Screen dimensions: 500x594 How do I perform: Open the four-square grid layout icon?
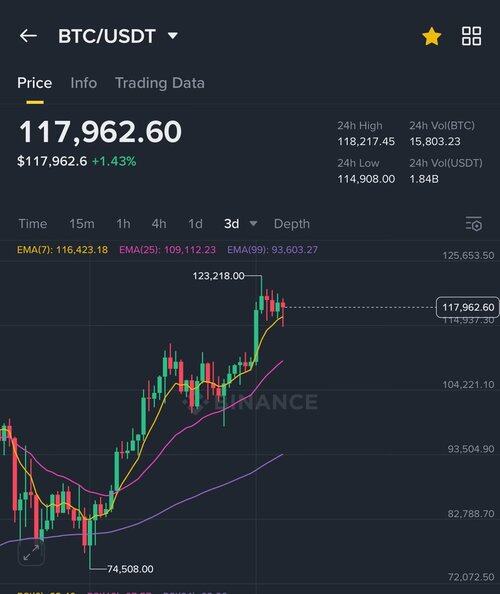pos(472,36)
